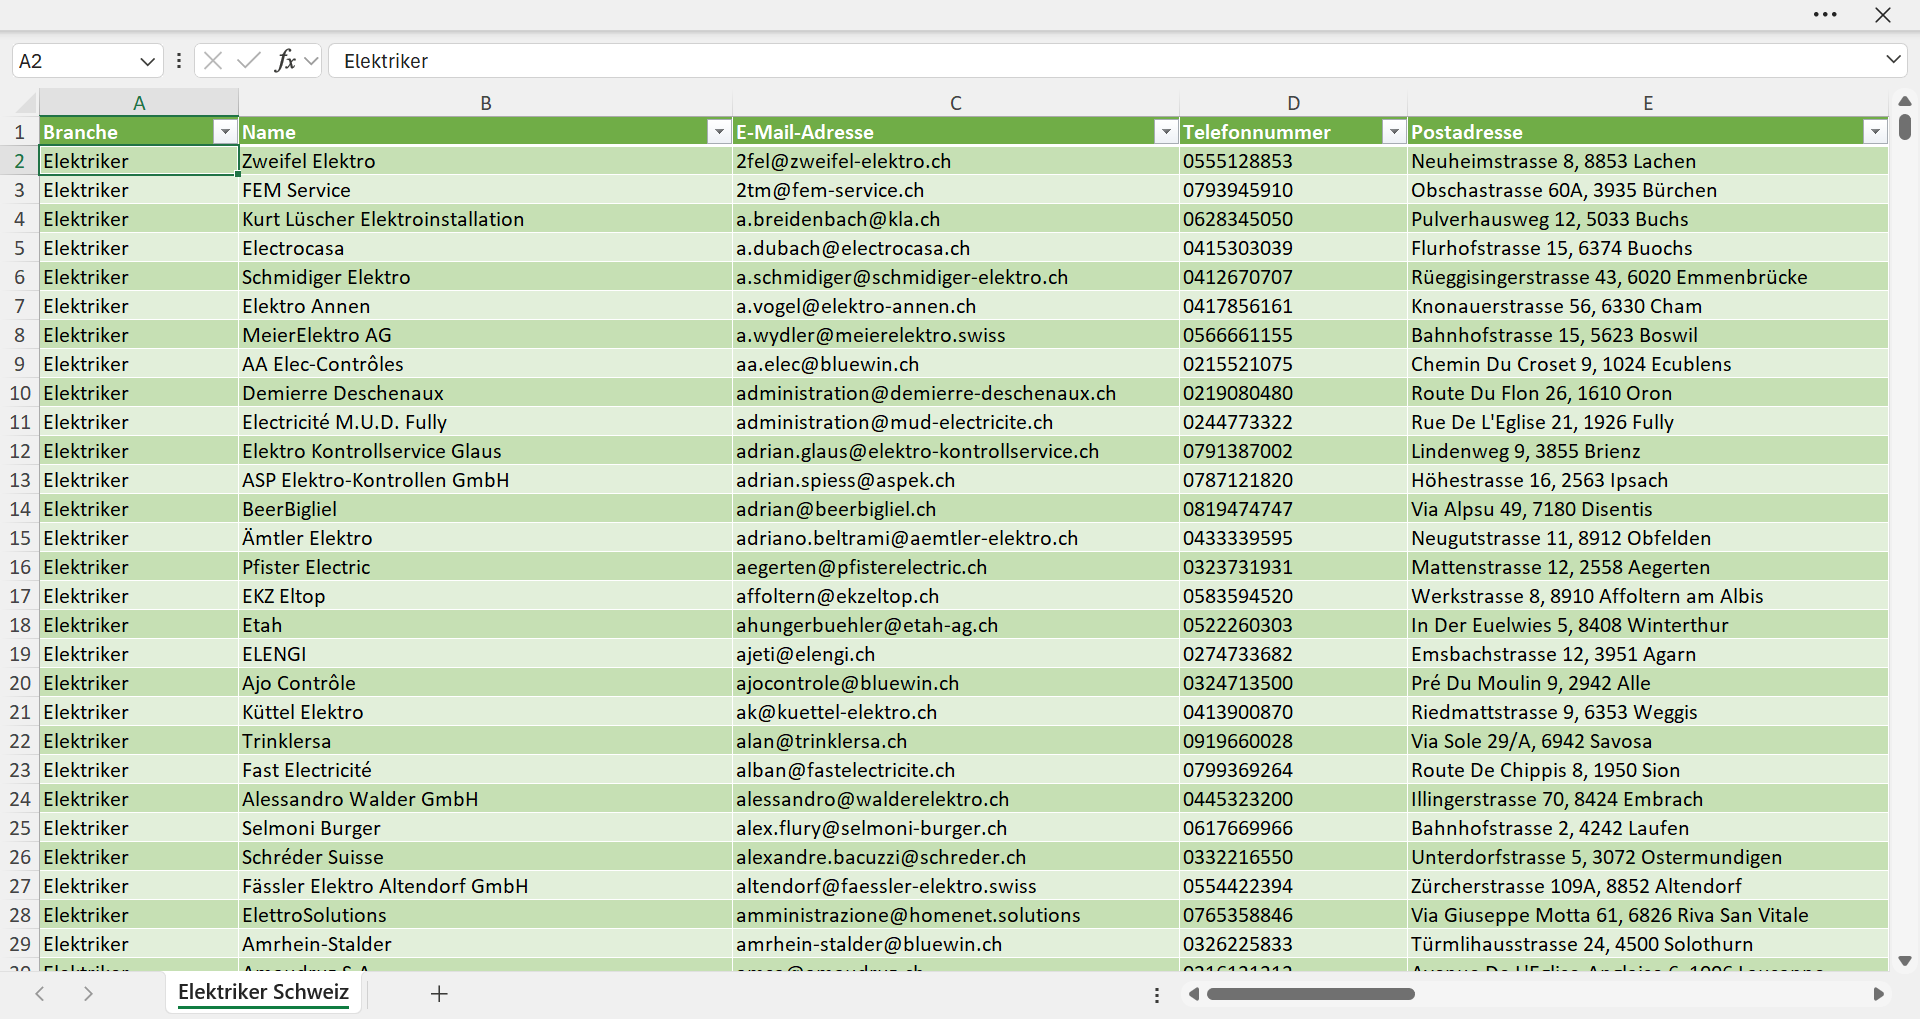Viewport: 1920px width, 1020px height.
Task: Click the Enter formula checkmark icon
Action: tap(248, 61)
